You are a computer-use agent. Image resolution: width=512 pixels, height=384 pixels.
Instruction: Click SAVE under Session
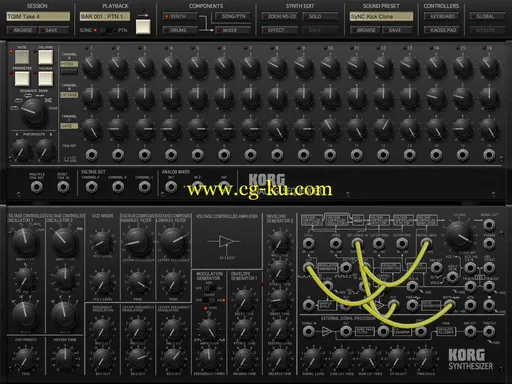(54, 30)
